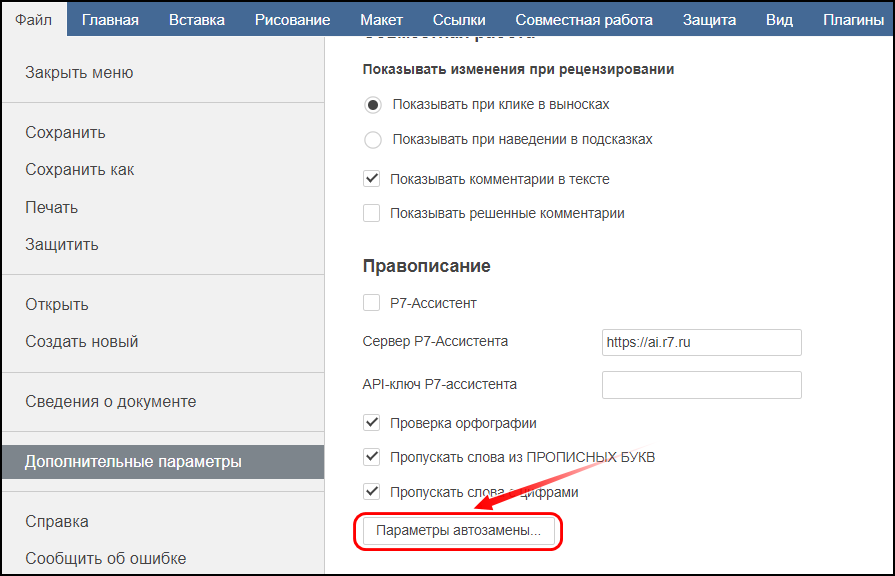This screenshot has width=895, height=576.
Task: Focus the API-ключ Р7-ассистента field
Action: coord(702,385)
